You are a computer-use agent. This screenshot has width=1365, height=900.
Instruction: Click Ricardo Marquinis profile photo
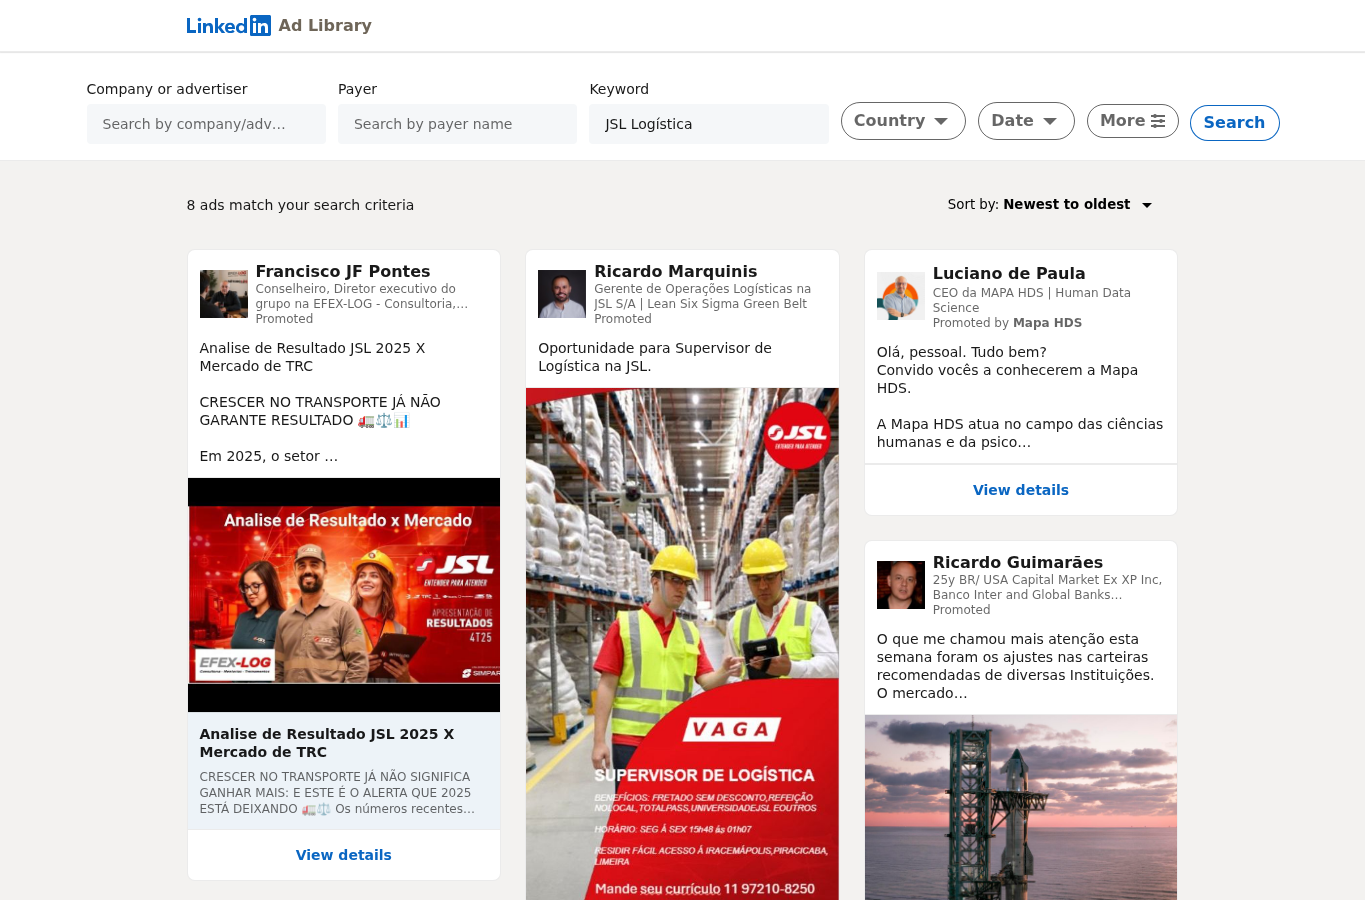coord(562,294)
